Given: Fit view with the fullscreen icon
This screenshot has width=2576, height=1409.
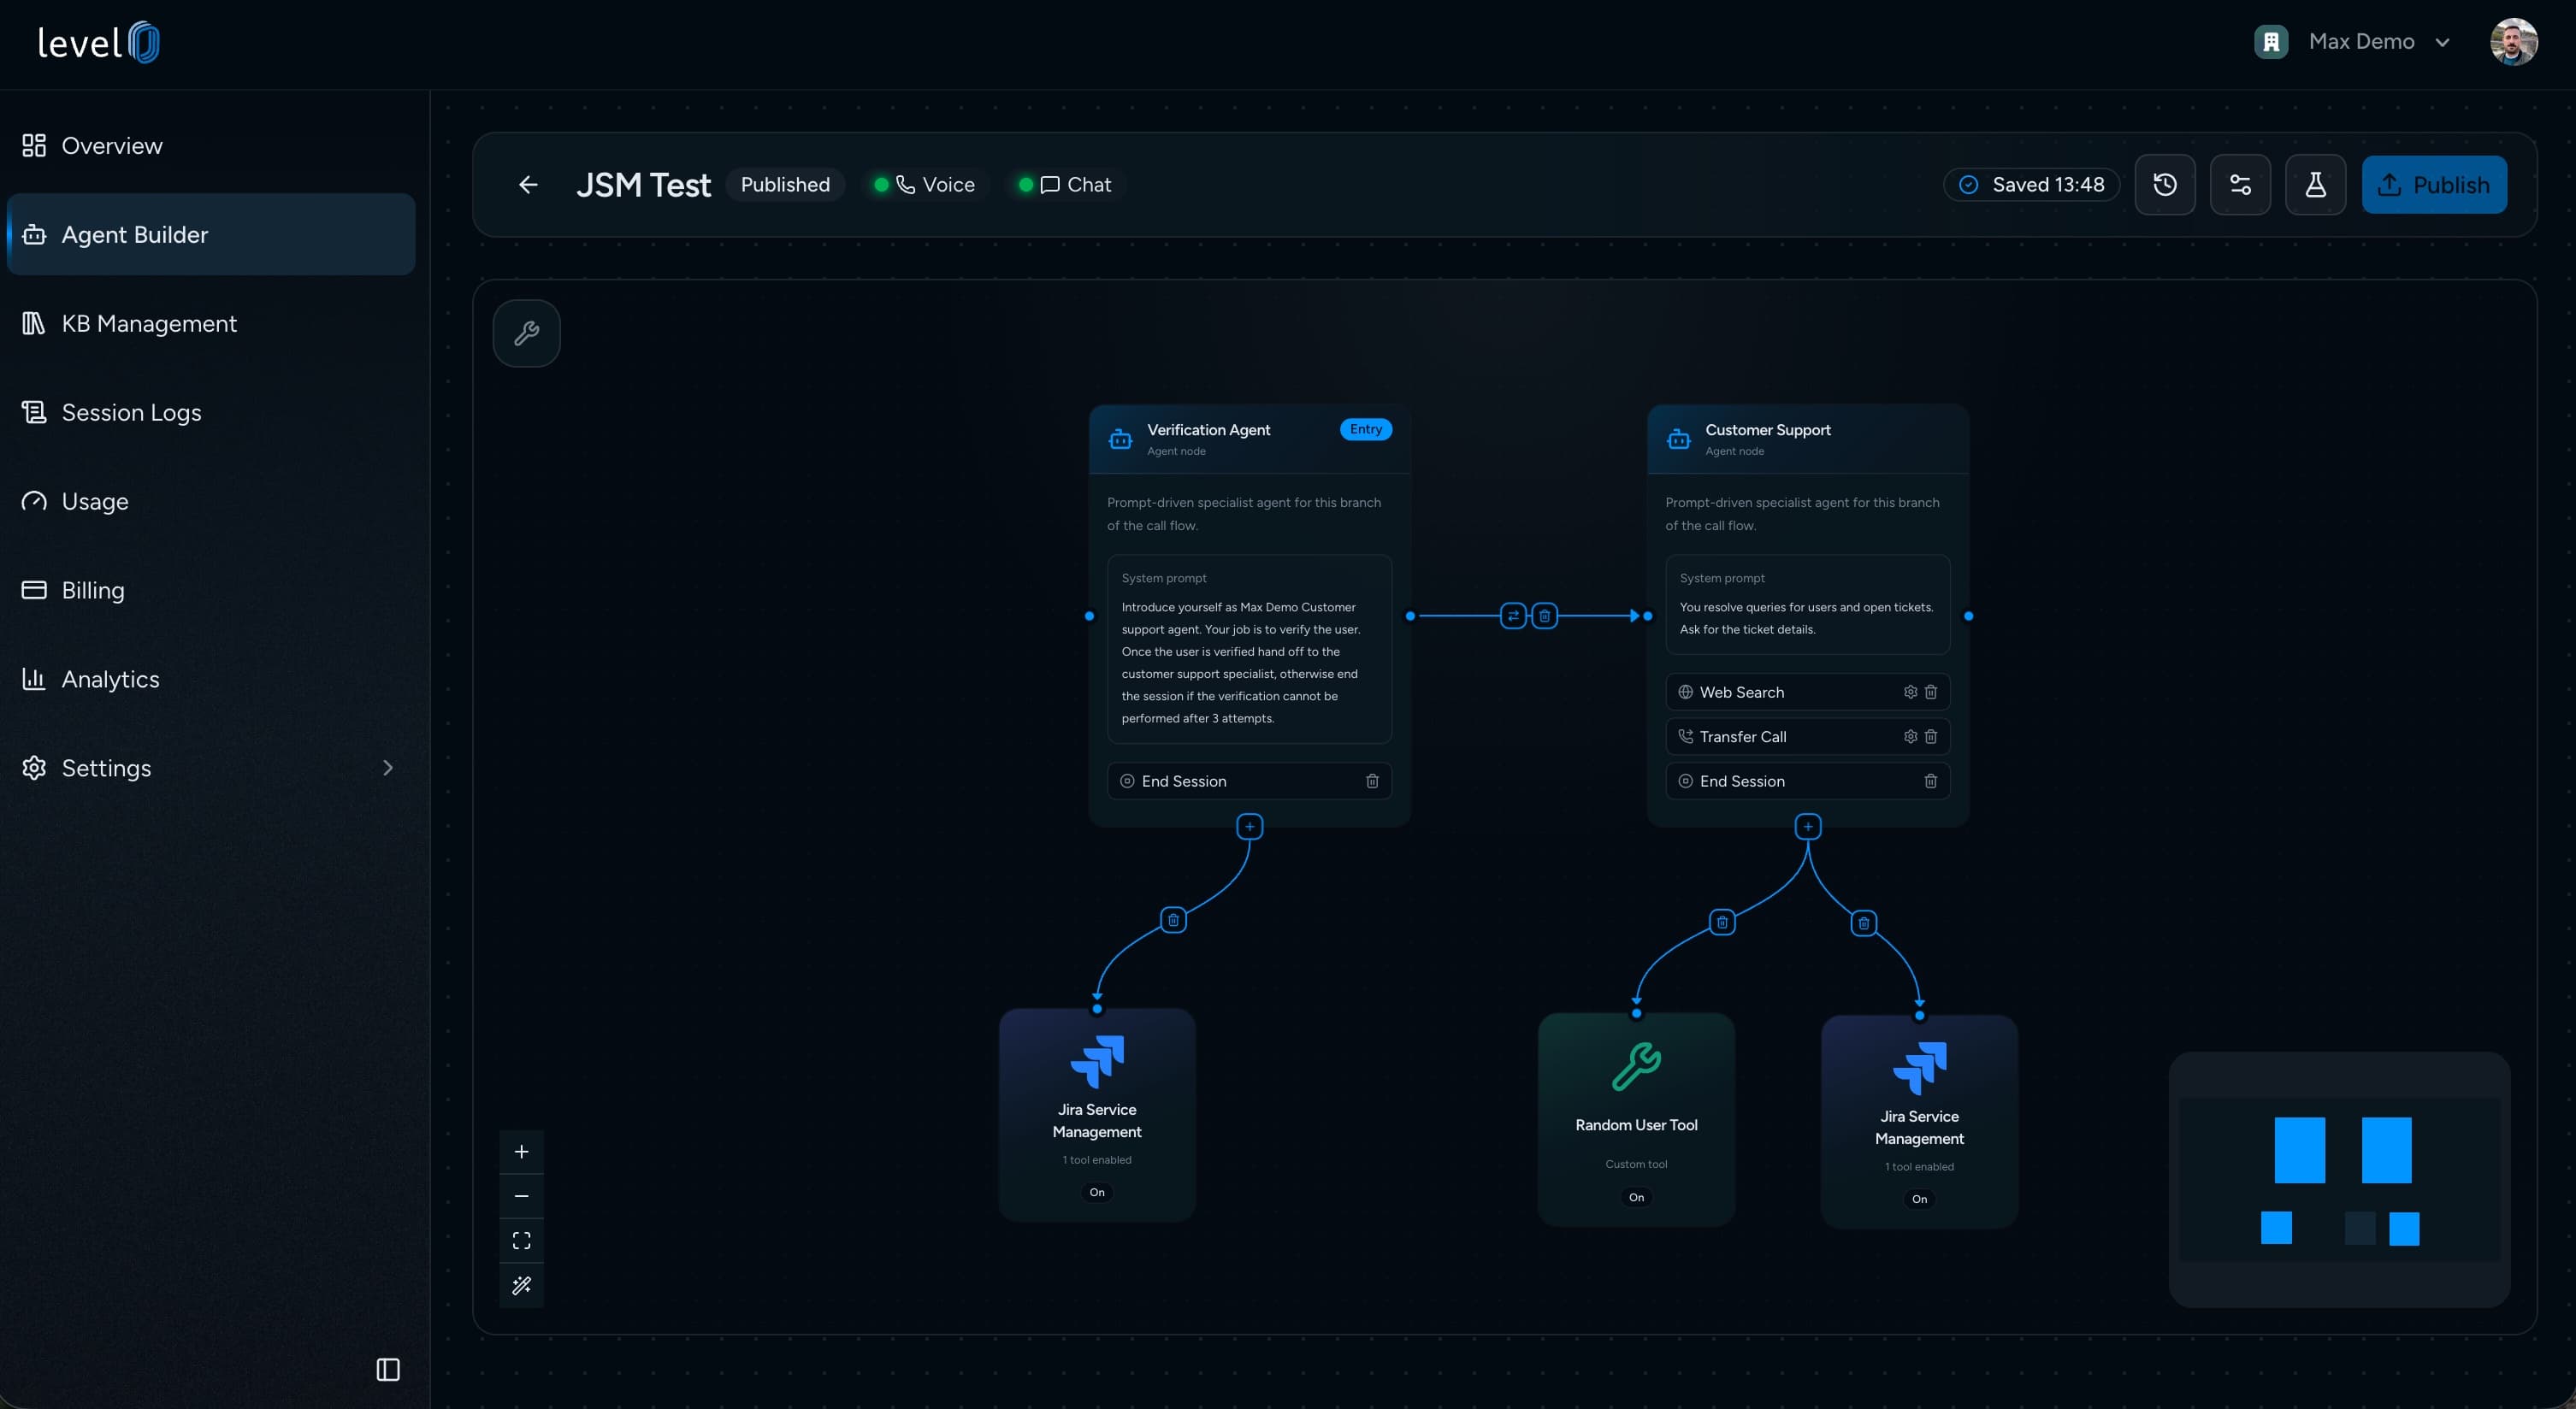Looking at the screenshot, I should (x=521, y=1241).
